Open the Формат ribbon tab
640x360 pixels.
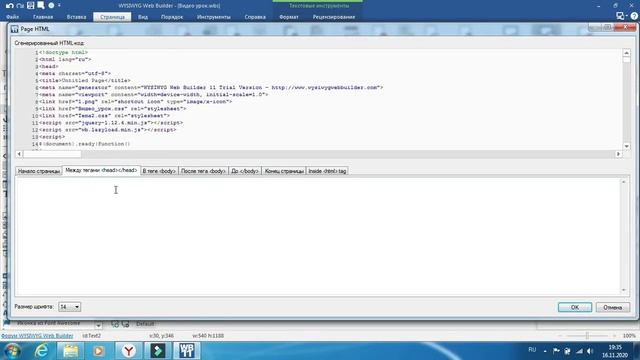coord(289,17)
